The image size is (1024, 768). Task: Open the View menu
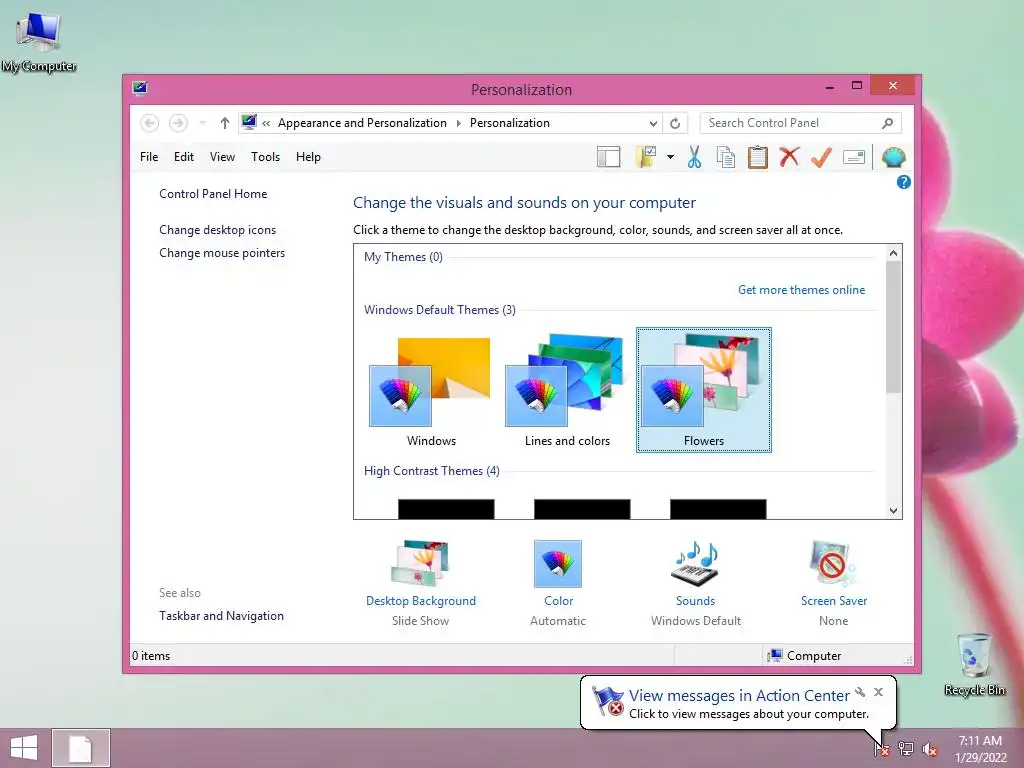(x=222, y=157)
